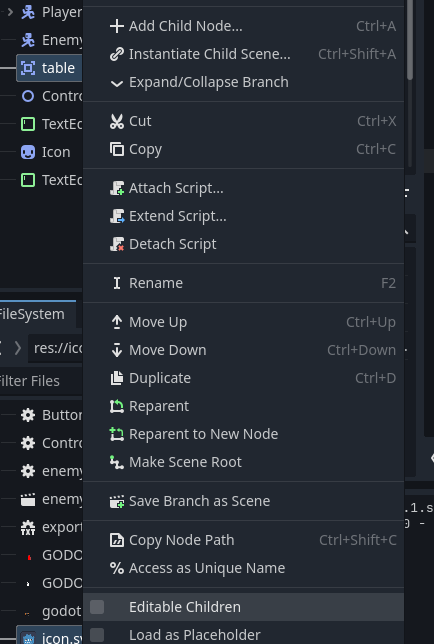The width and height of the screenshot is (434, 644).
Task: Click the plus icon for Add Child Node
Action: [117, 26]
